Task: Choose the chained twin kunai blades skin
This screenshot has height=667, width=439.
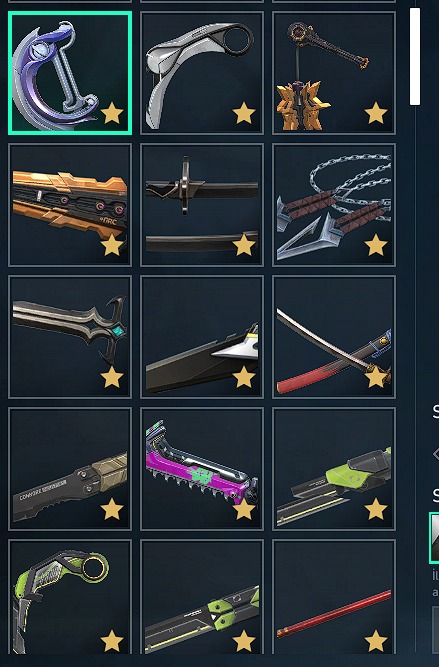Action: click(334, 205)
